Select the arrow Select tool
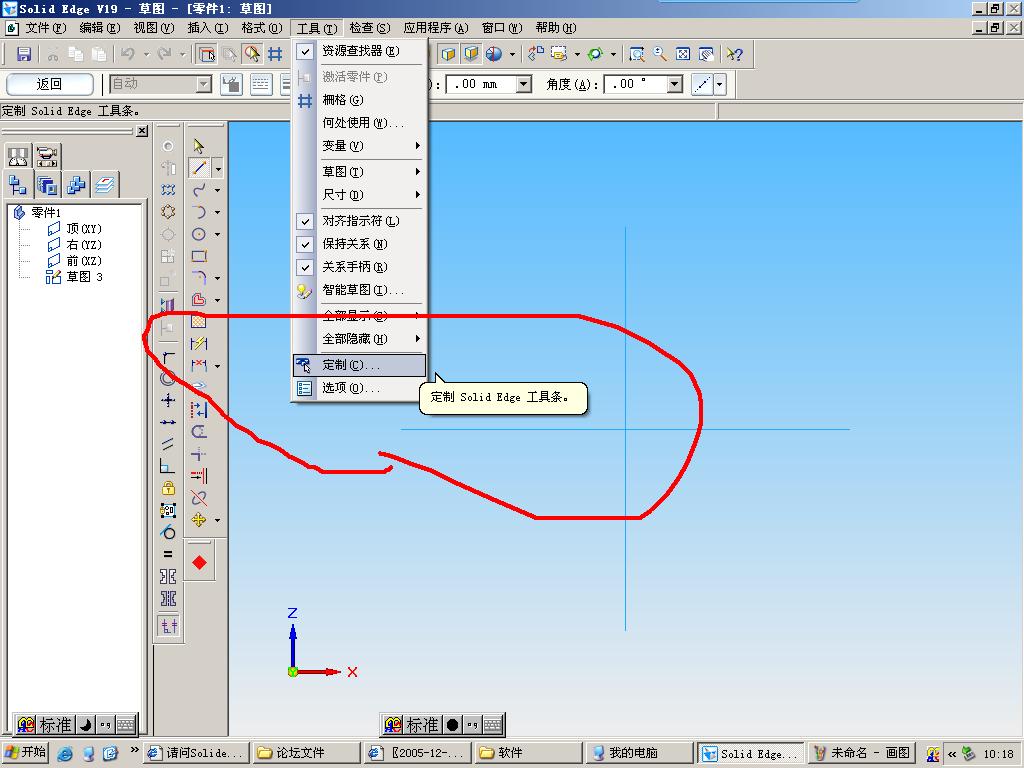 pos(199,146)
